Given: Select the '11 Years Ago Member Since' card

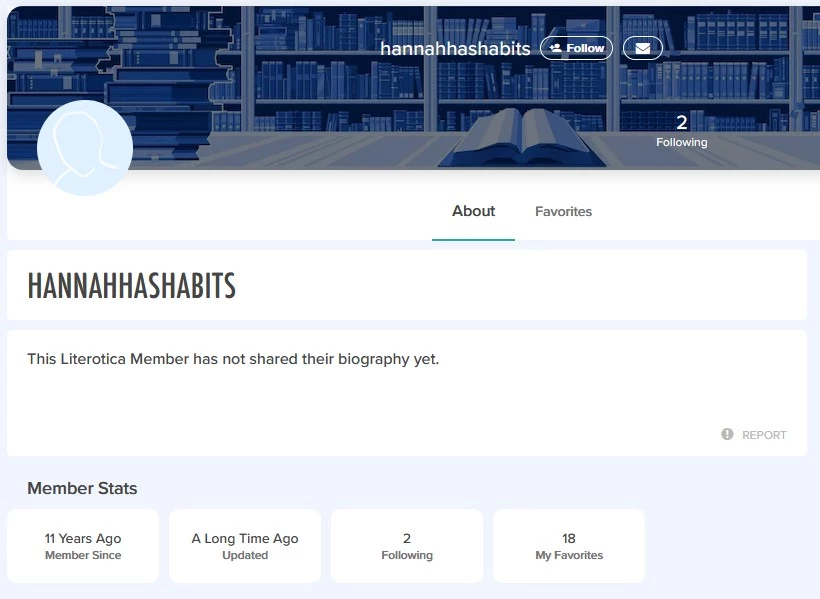Looking at the screenshot, I should point(83,546).
